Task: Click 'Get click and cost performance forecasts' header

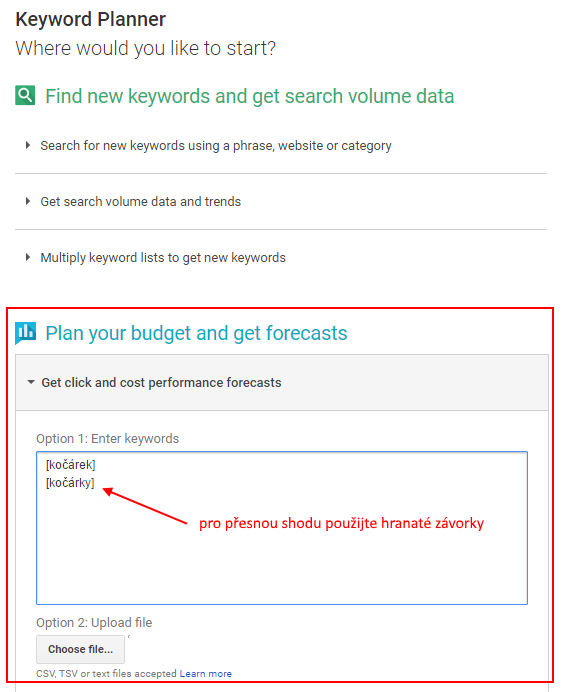Action: point(282,383)
